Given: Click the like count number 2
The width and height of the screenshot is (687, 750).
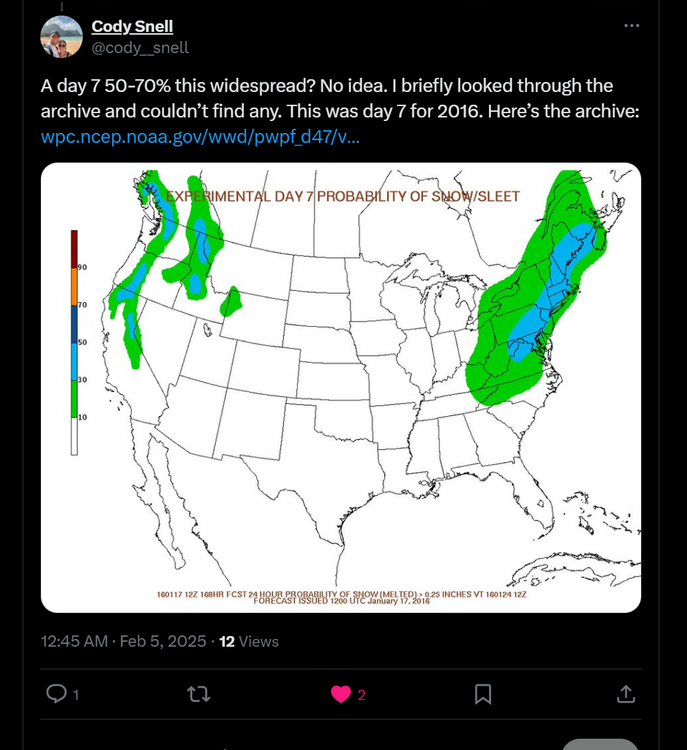Looking at the screenshot, I should pos(362,695).
